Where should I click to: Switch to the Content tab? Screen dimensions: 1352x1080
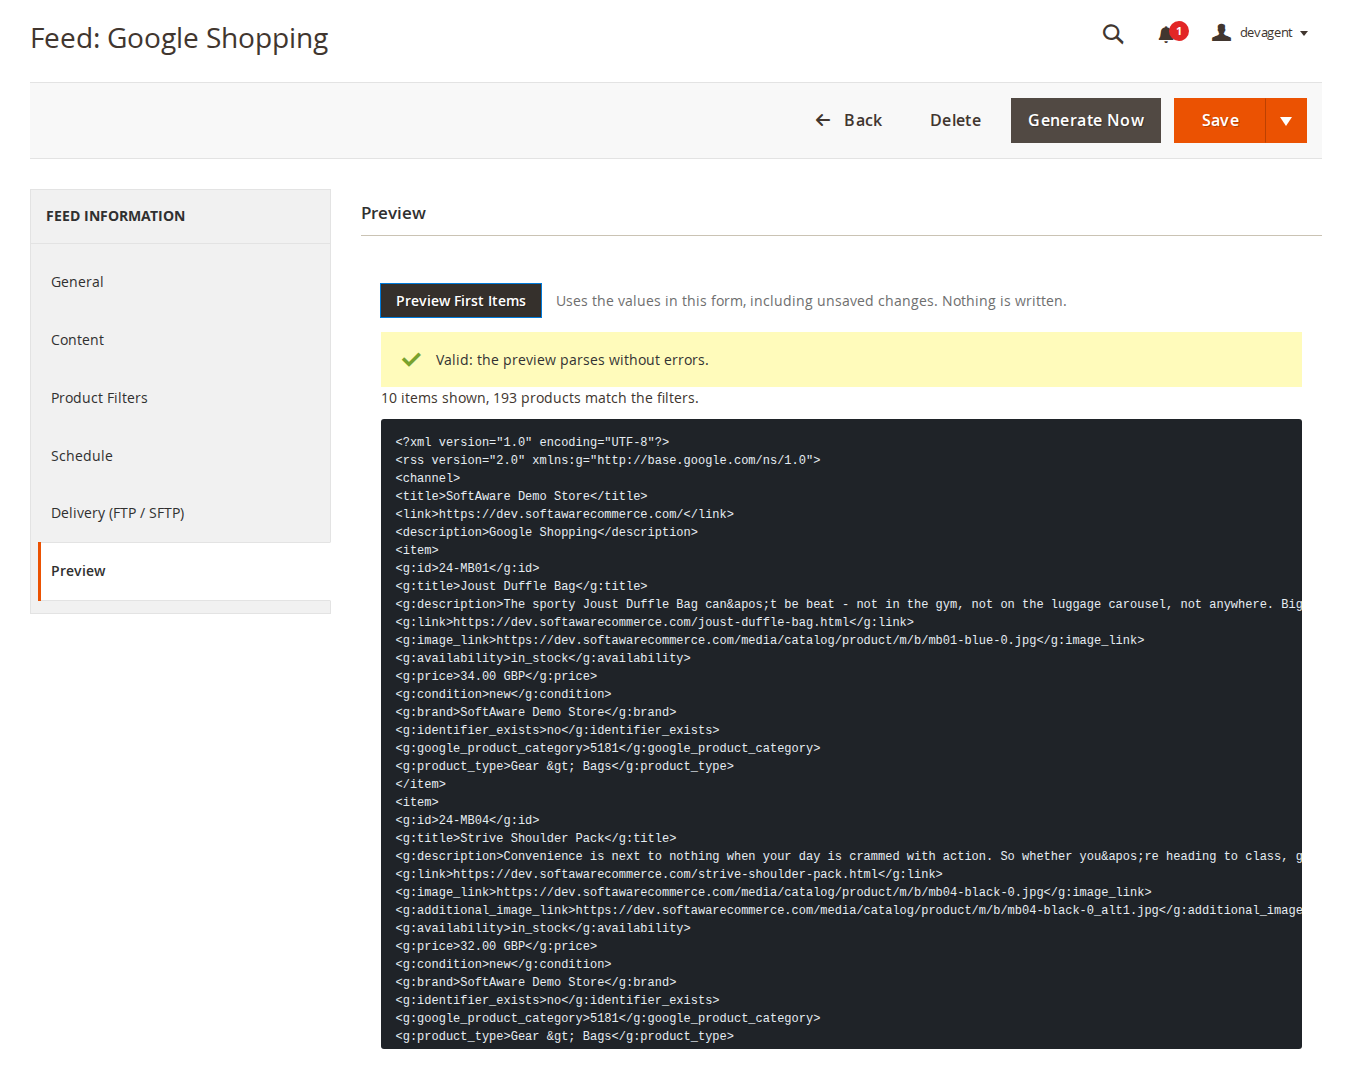[x=181, y=340]
